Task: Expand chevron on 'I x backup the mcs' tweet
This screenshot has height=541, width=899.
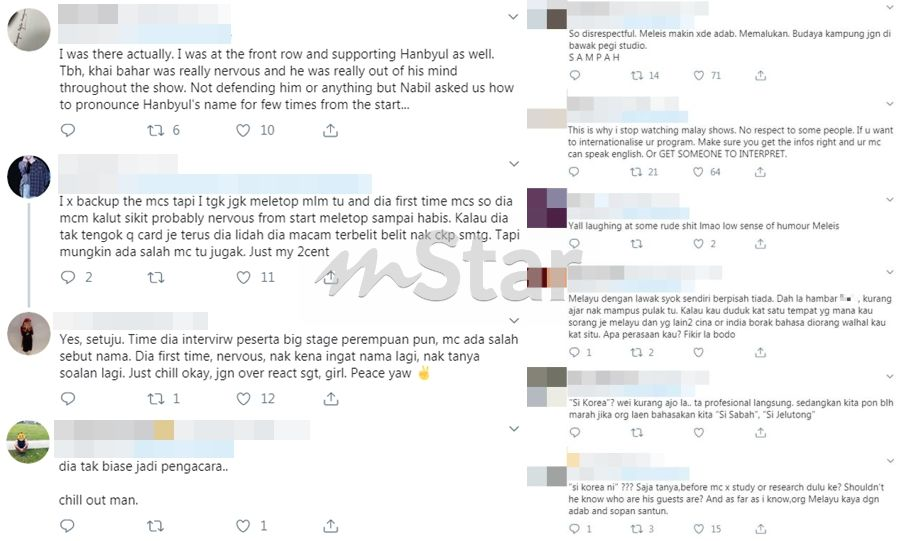Action: 514,164
